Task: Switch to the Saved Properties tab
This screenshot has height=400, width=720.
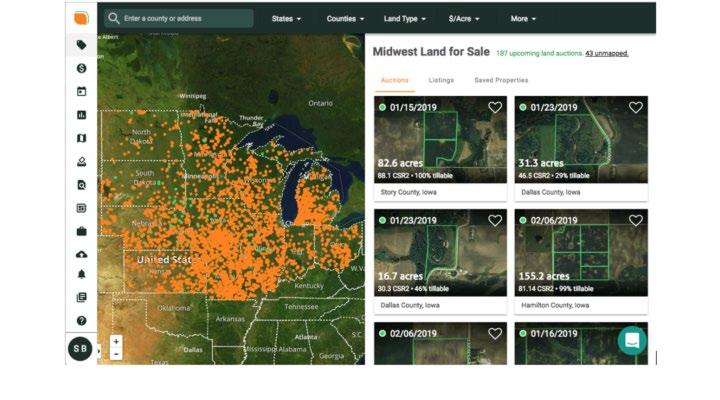Action: 501,80
